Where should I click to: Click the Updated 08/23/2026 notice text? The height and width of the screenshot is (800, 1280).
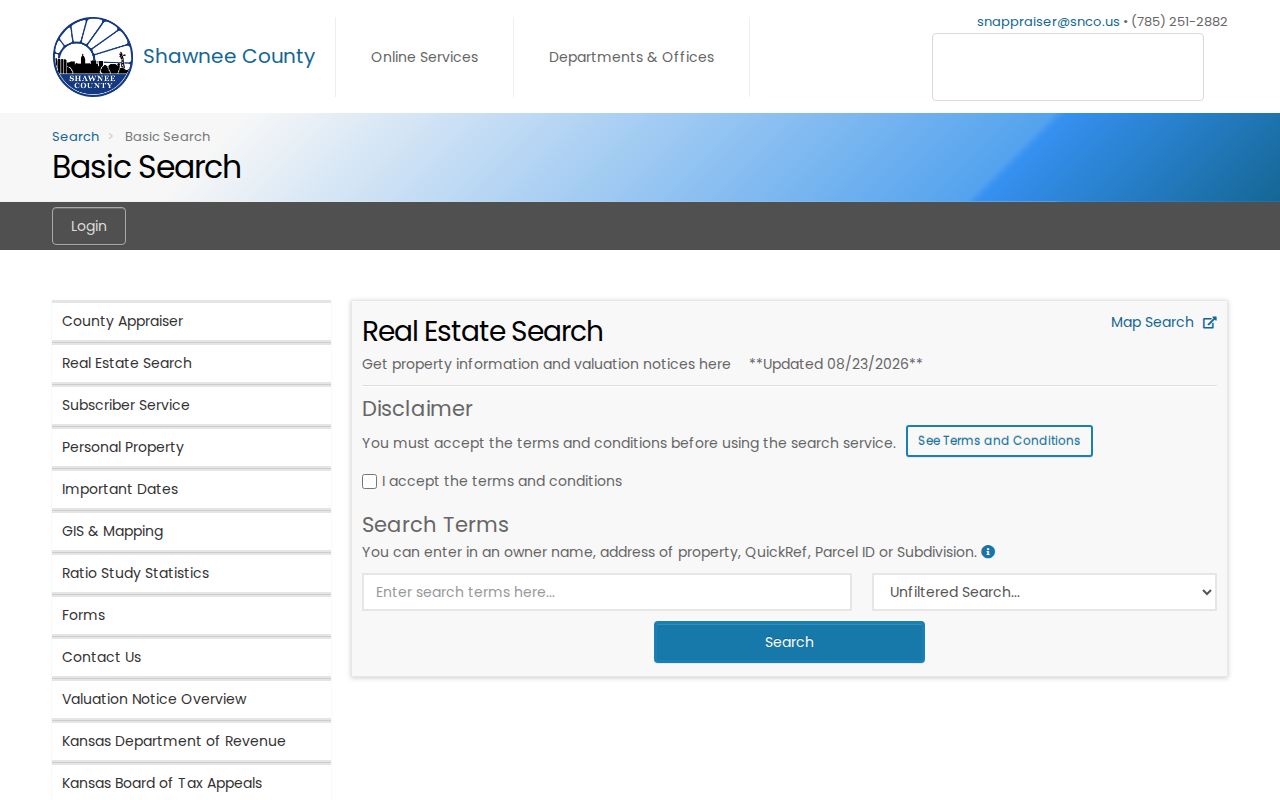tap(836, 364)
